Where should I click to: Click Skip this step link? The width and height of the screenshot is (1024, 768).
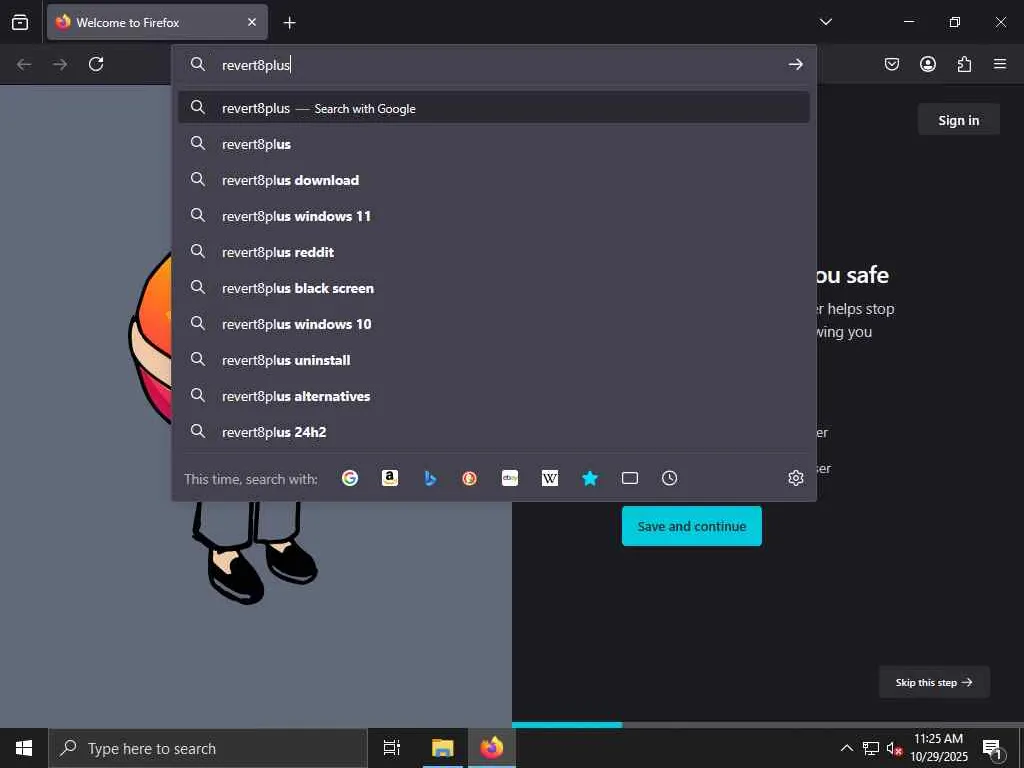pos(934,682)
